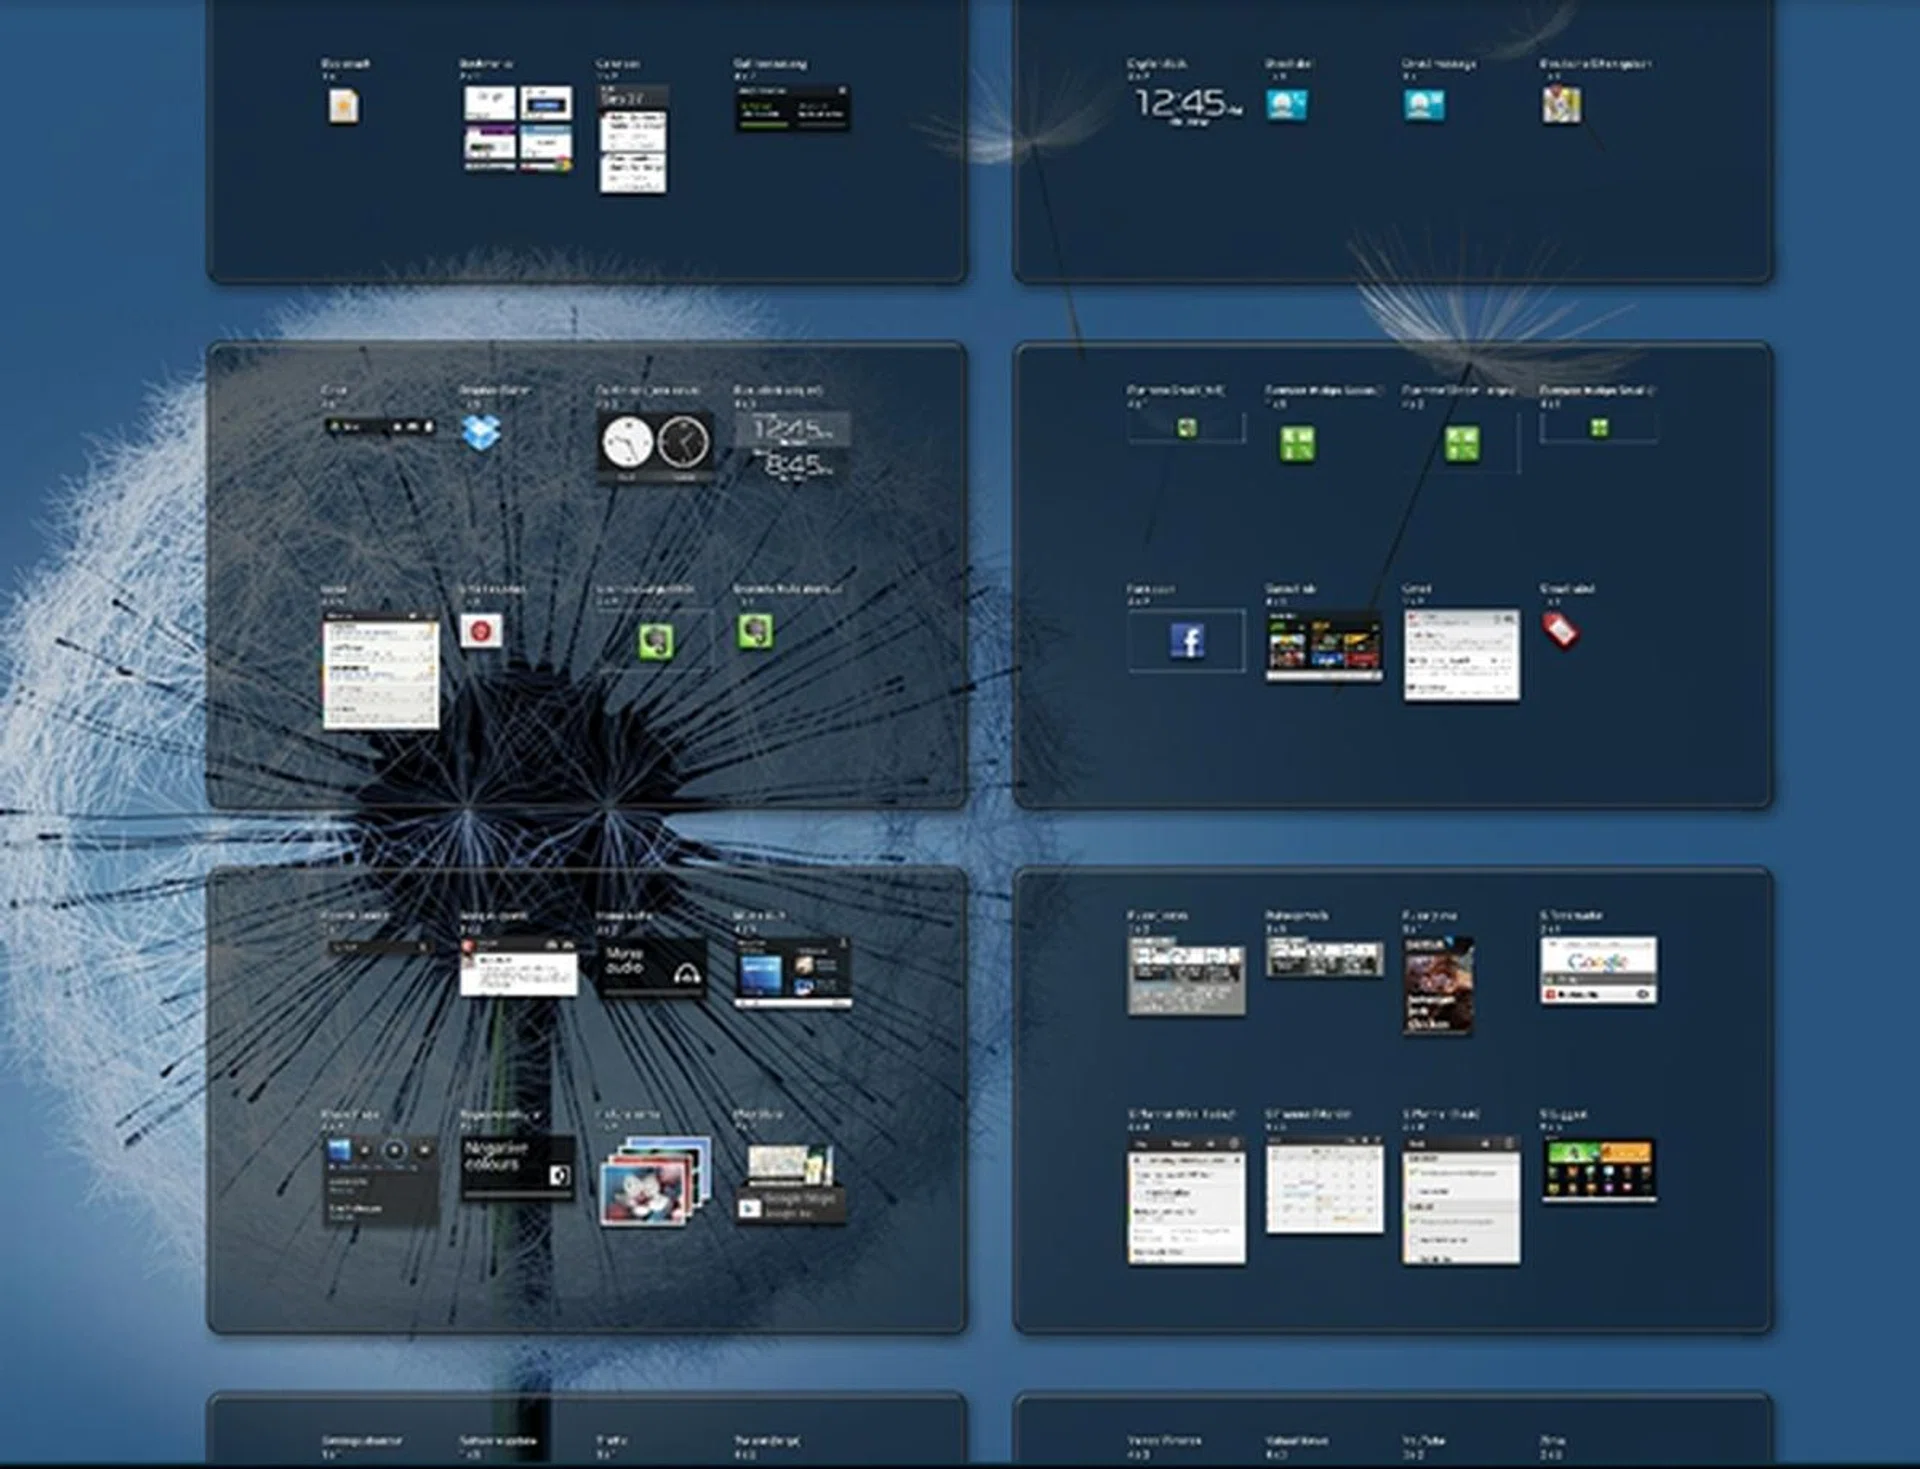Screen dimensions: 1920x1469
Task: Pick the Google Maps places widget
Action: [791, 1184]
